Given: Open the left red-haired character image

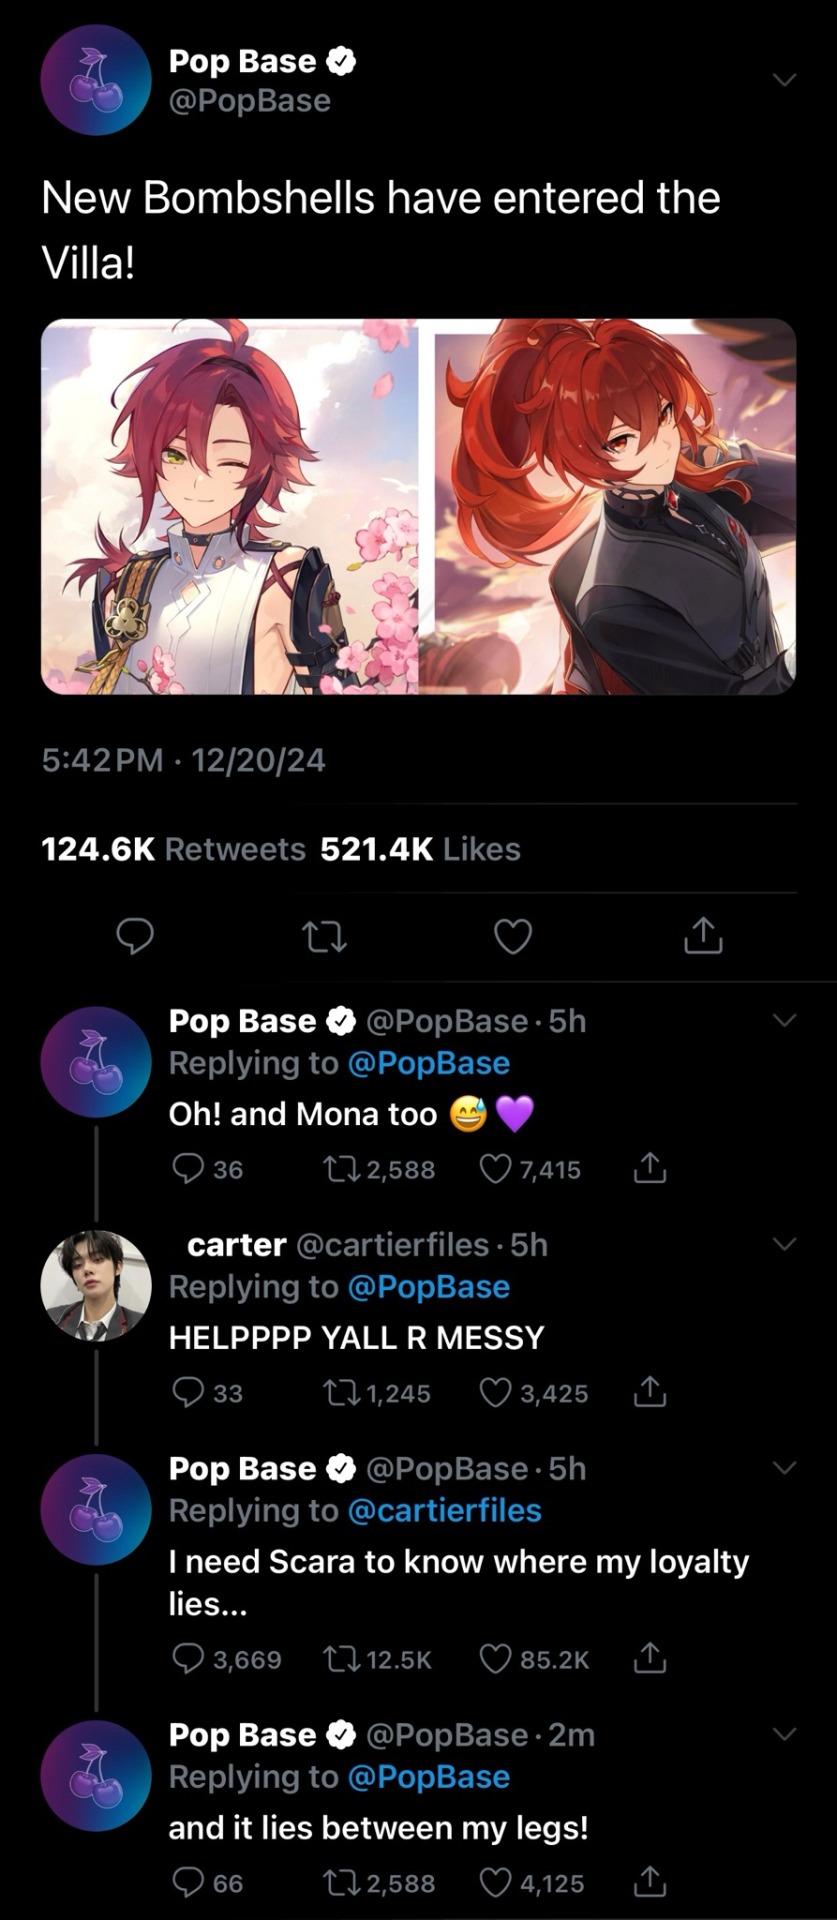Looking at the screenshot, I should tap(229, 506).
